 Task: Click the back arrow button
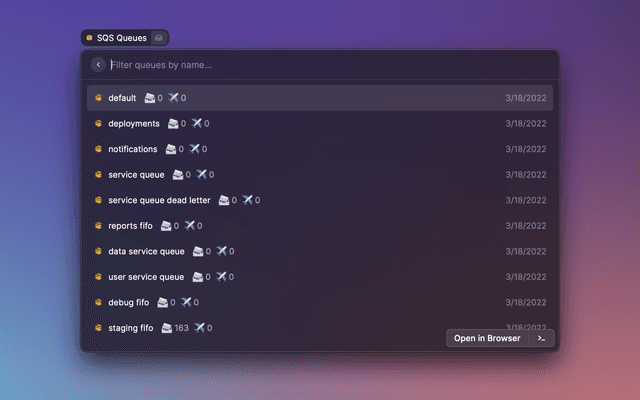[x=98, y=65]
